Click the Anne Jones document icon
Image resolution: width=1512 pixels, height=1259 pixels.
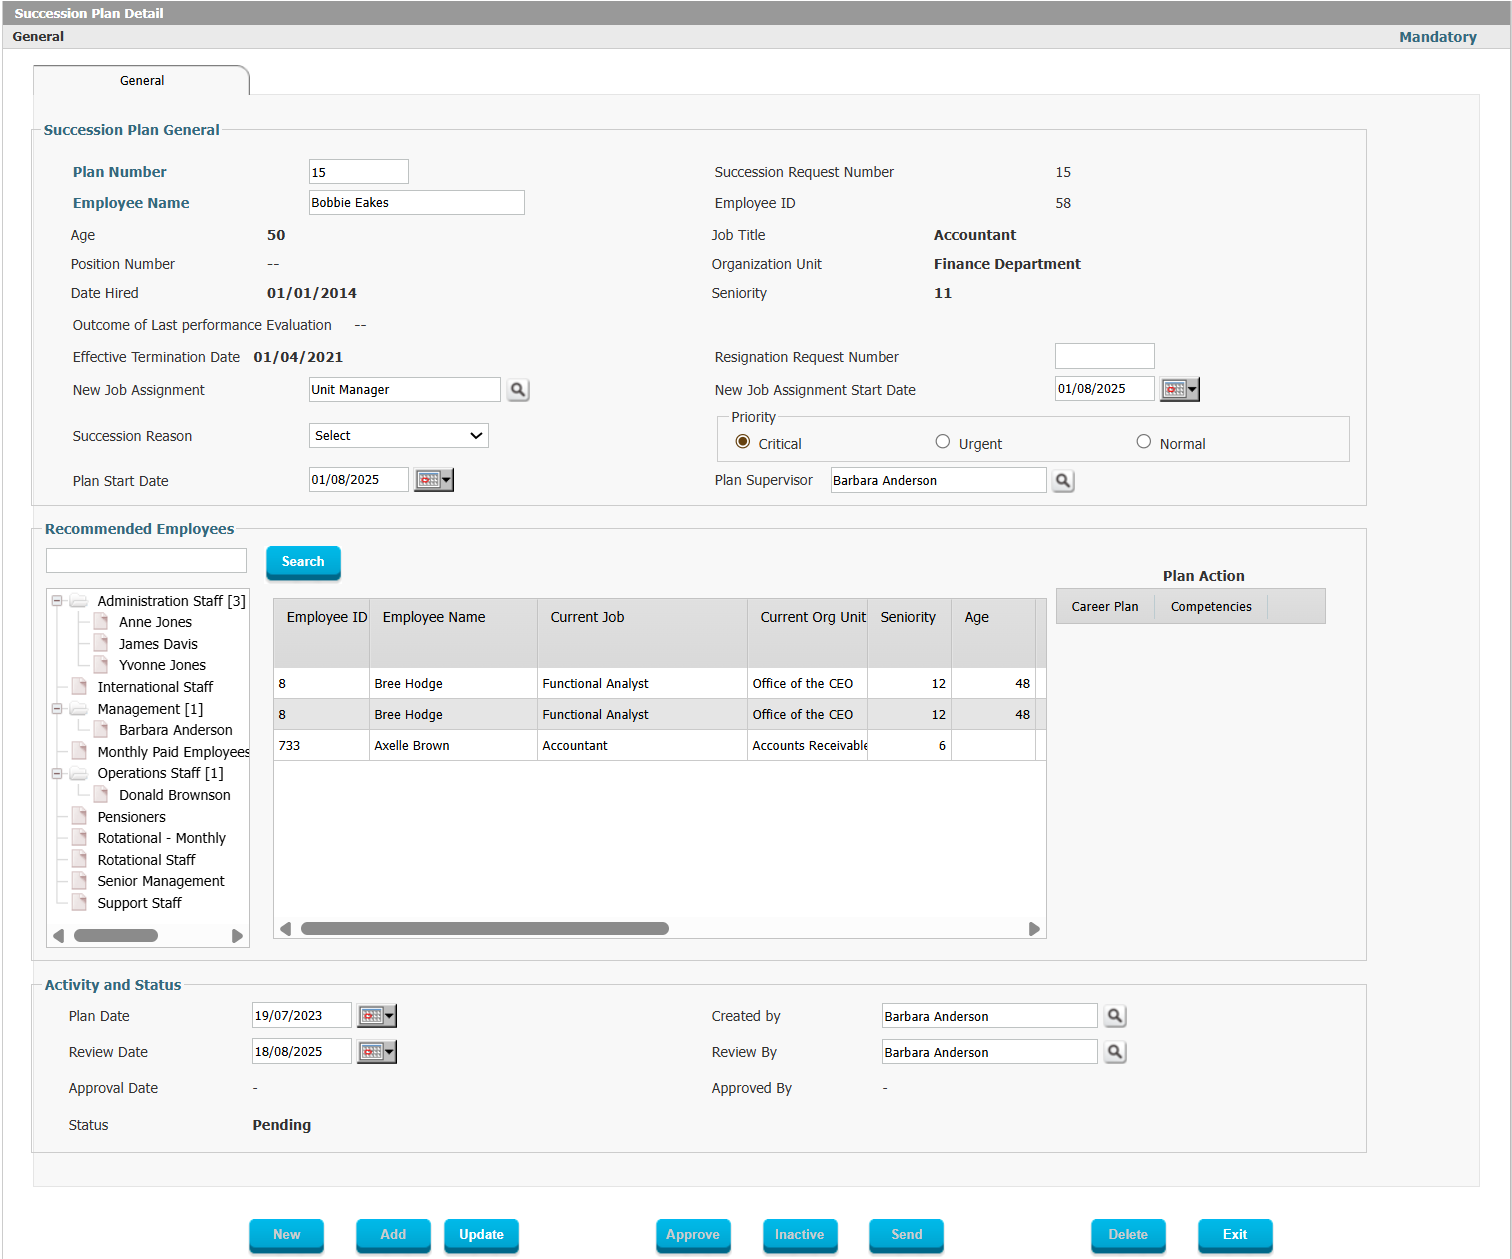[101, 622]
